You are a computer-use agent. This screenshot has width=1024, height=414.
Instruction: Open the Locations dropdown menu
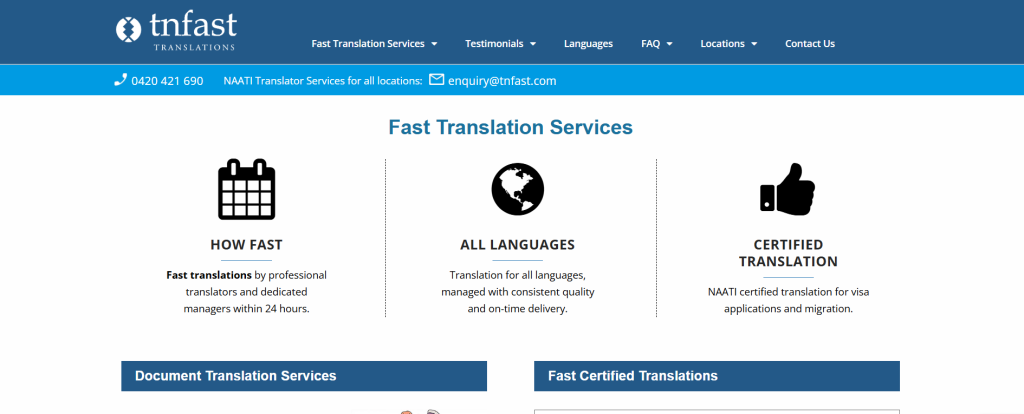728,44
